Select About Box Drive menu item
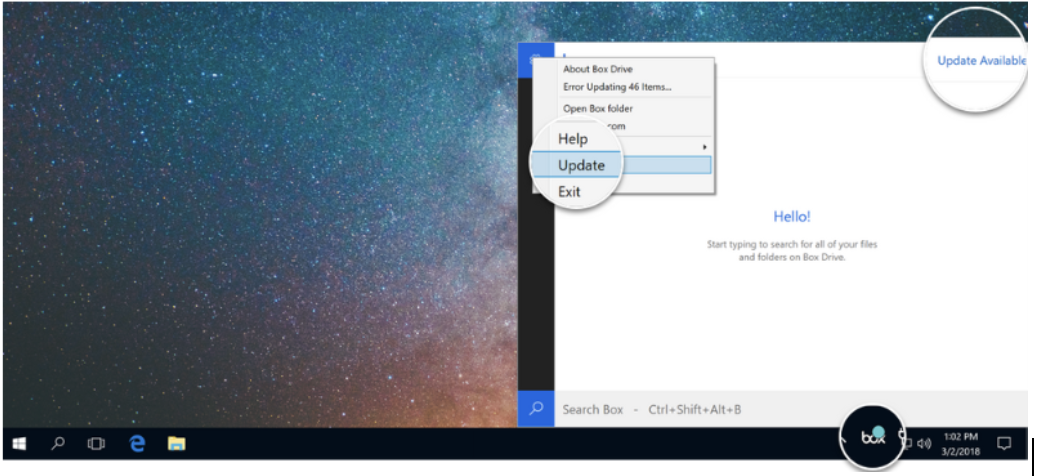 [598, 69]
